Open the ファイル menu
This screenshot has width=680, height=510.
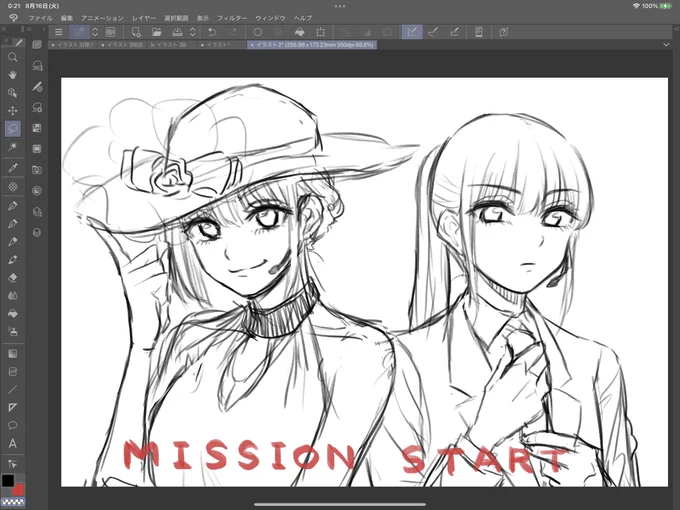point(40,18)
